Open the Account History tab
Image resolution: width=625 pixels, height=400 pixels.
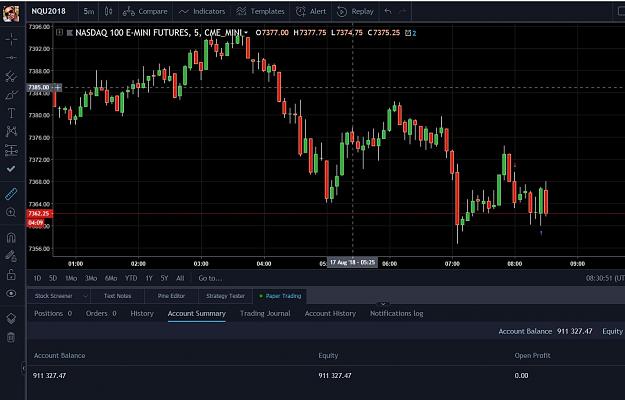click(x=330, y=314)
